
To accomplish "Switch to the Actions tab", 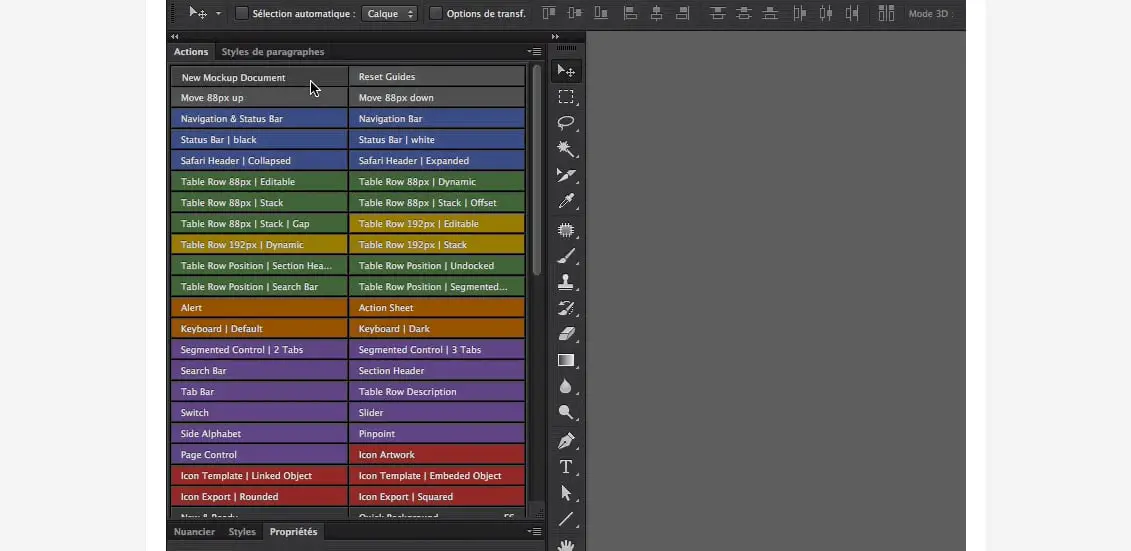I will click(x=191, y=52).
